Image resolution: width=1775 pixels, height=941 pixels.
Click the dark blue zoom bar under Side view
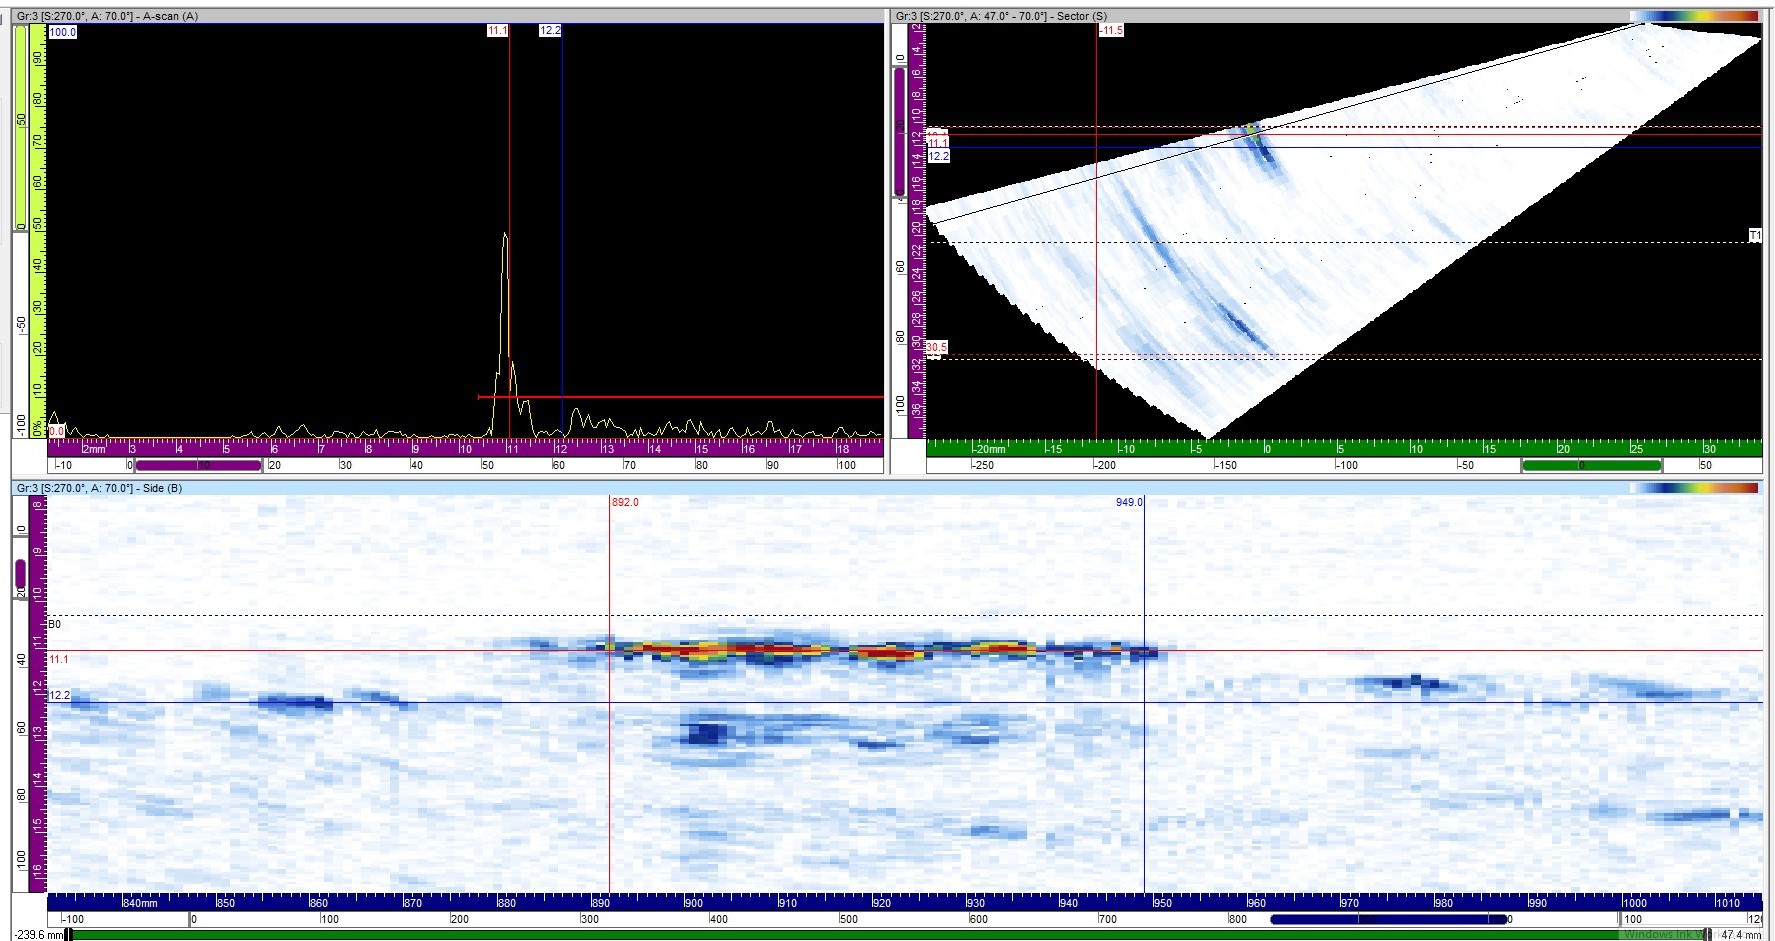[1388, 919]
